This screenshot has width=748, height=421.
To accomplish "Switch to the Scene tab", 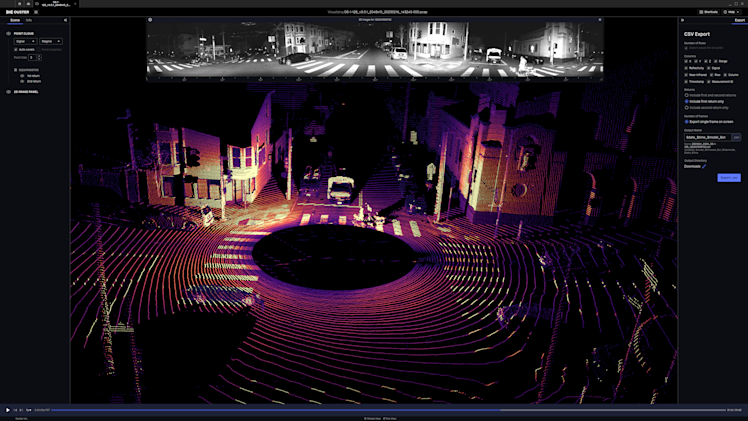I will [15, 20].
